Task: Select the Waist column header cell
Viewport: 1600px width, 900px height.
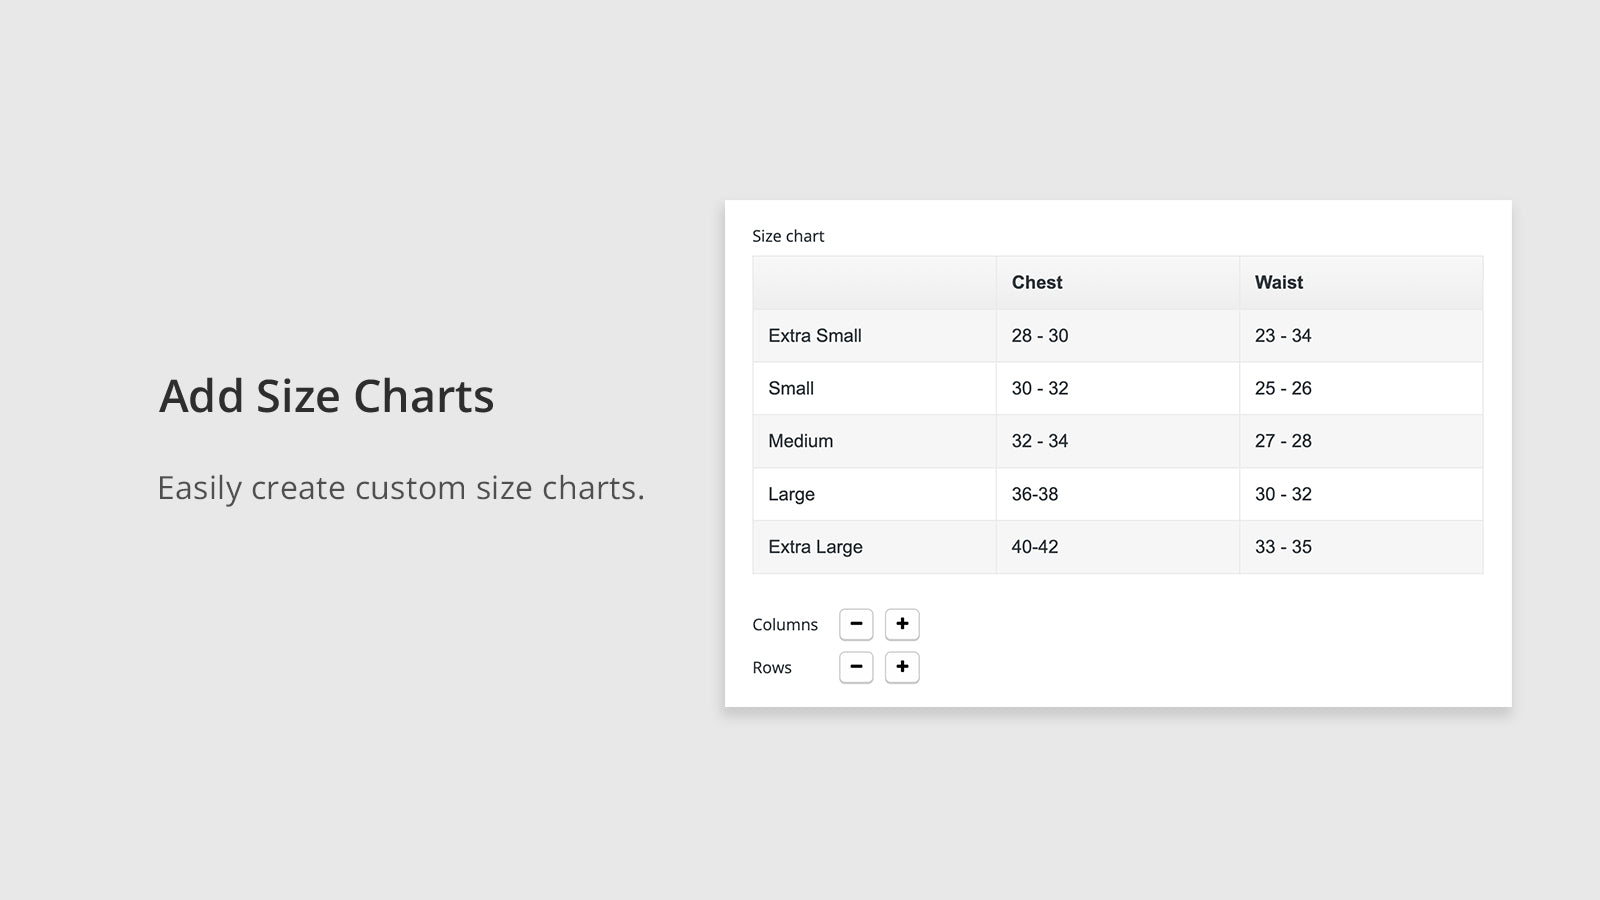Action: pos(1279,282)
